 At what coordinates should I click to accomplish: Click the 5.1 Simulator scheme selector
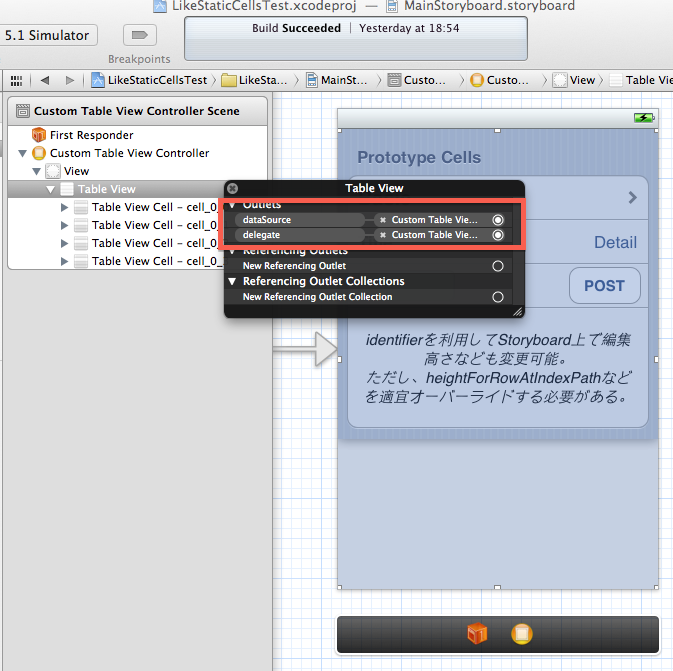[x=47, y=35]
